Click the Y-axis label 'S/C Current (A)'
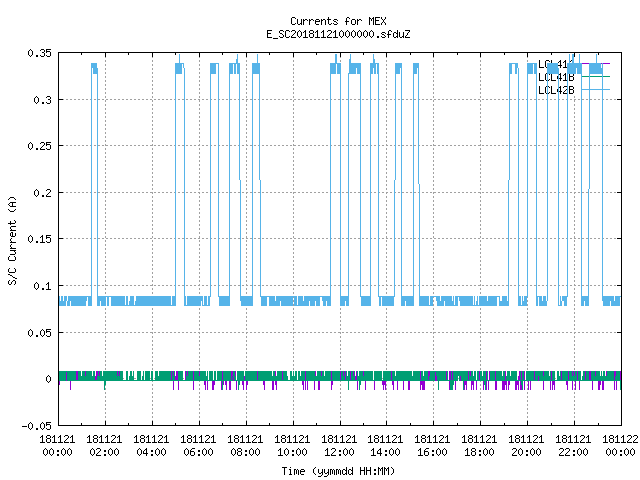The width and height of the screenshot is (640, 480). coord(12,240)
